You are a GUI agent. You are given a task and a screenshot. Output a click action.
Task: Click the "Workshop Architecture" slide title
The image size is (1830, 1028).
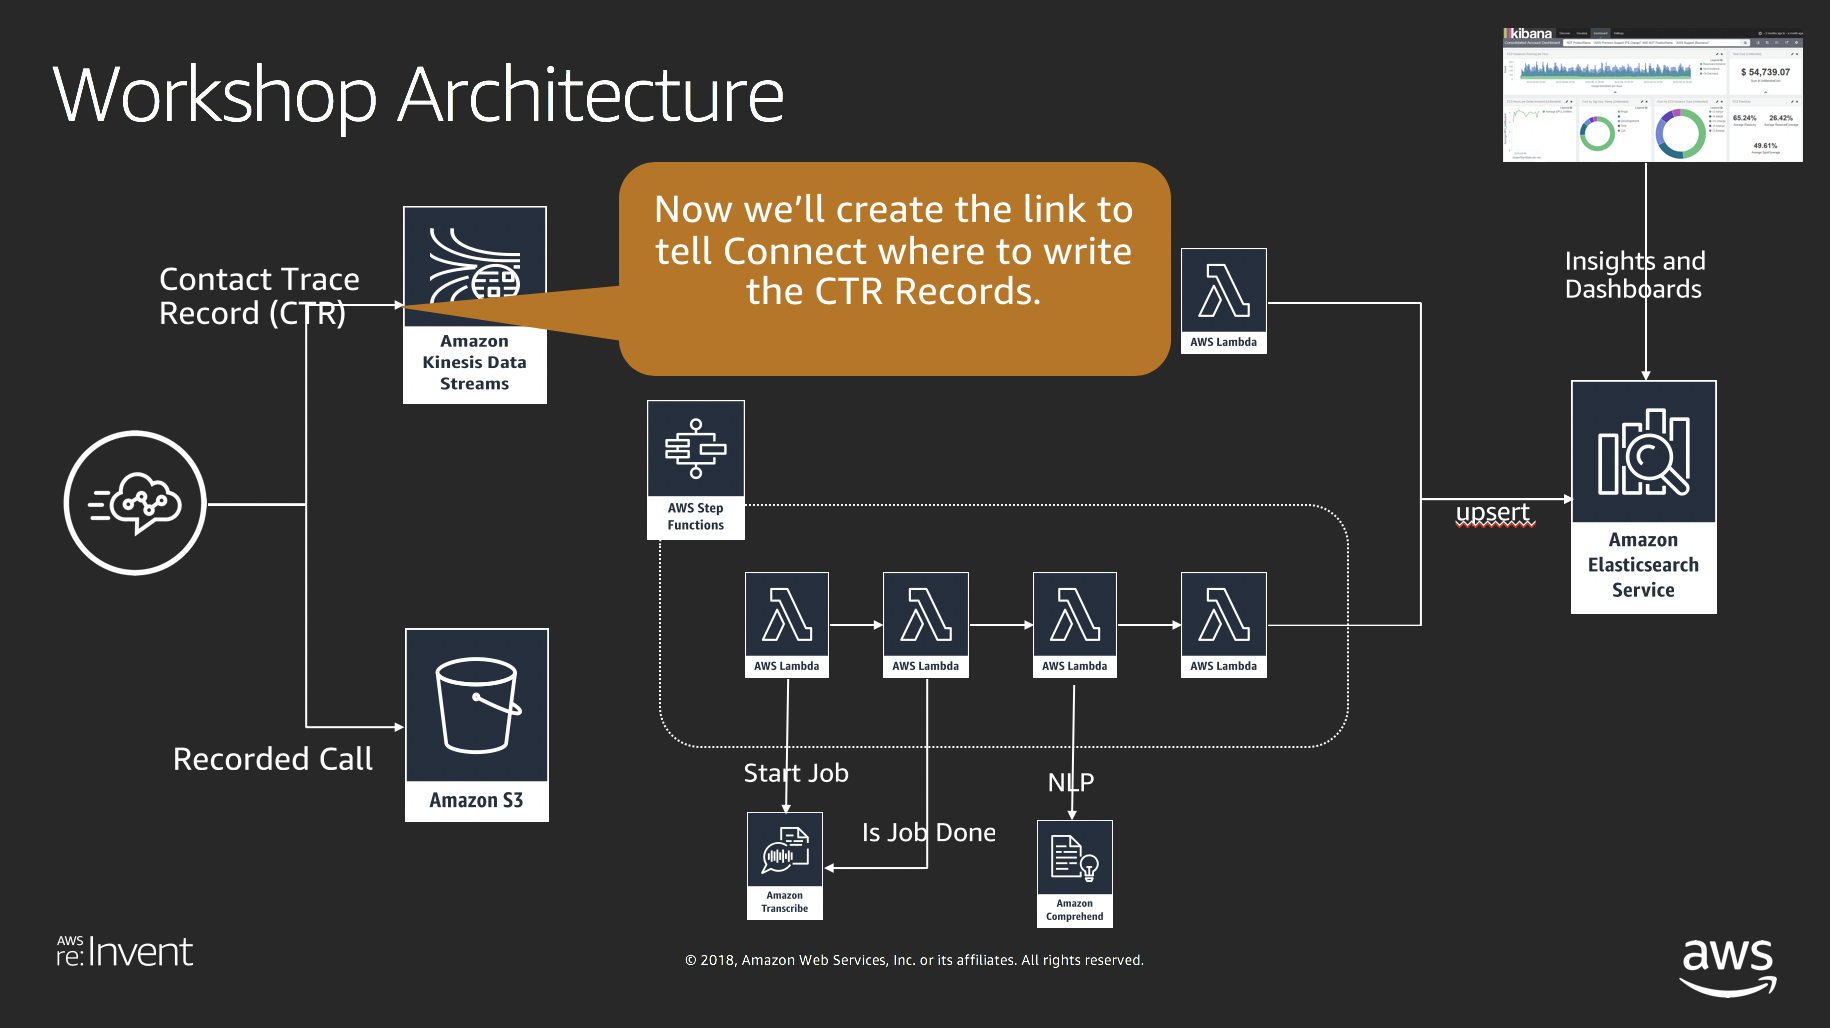click(x=418, y=95)
